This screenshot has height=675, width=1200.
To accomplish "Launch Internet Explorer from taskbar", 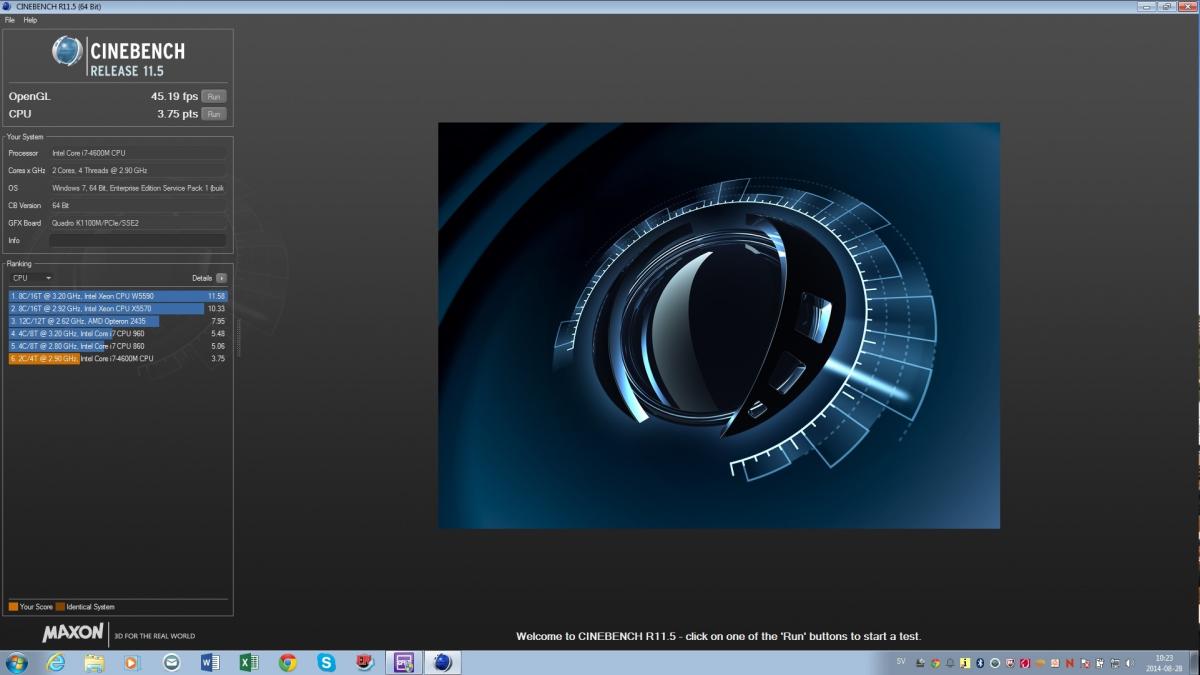I will click(56, 662).
